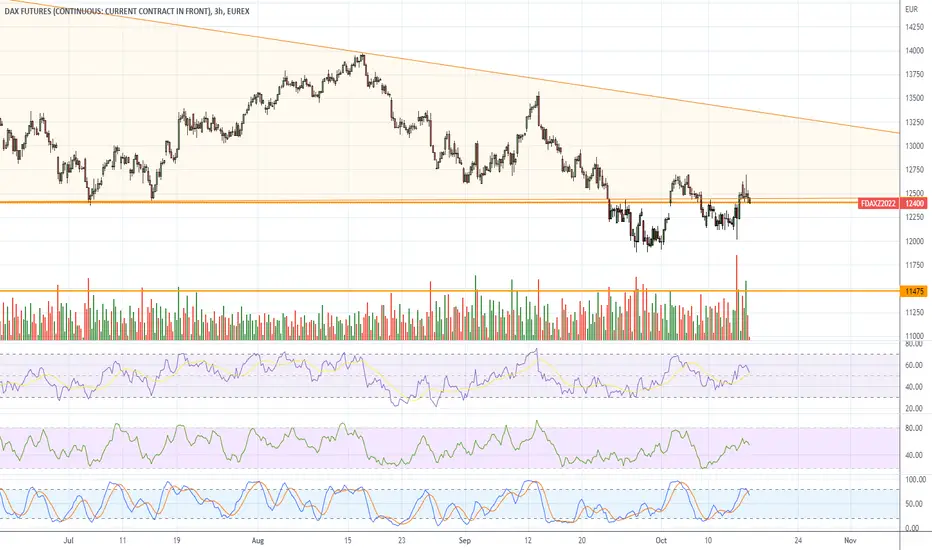This screenshot has width=932, height=550.
Task: Click the 23 date label on time axis
Action: 402,540
